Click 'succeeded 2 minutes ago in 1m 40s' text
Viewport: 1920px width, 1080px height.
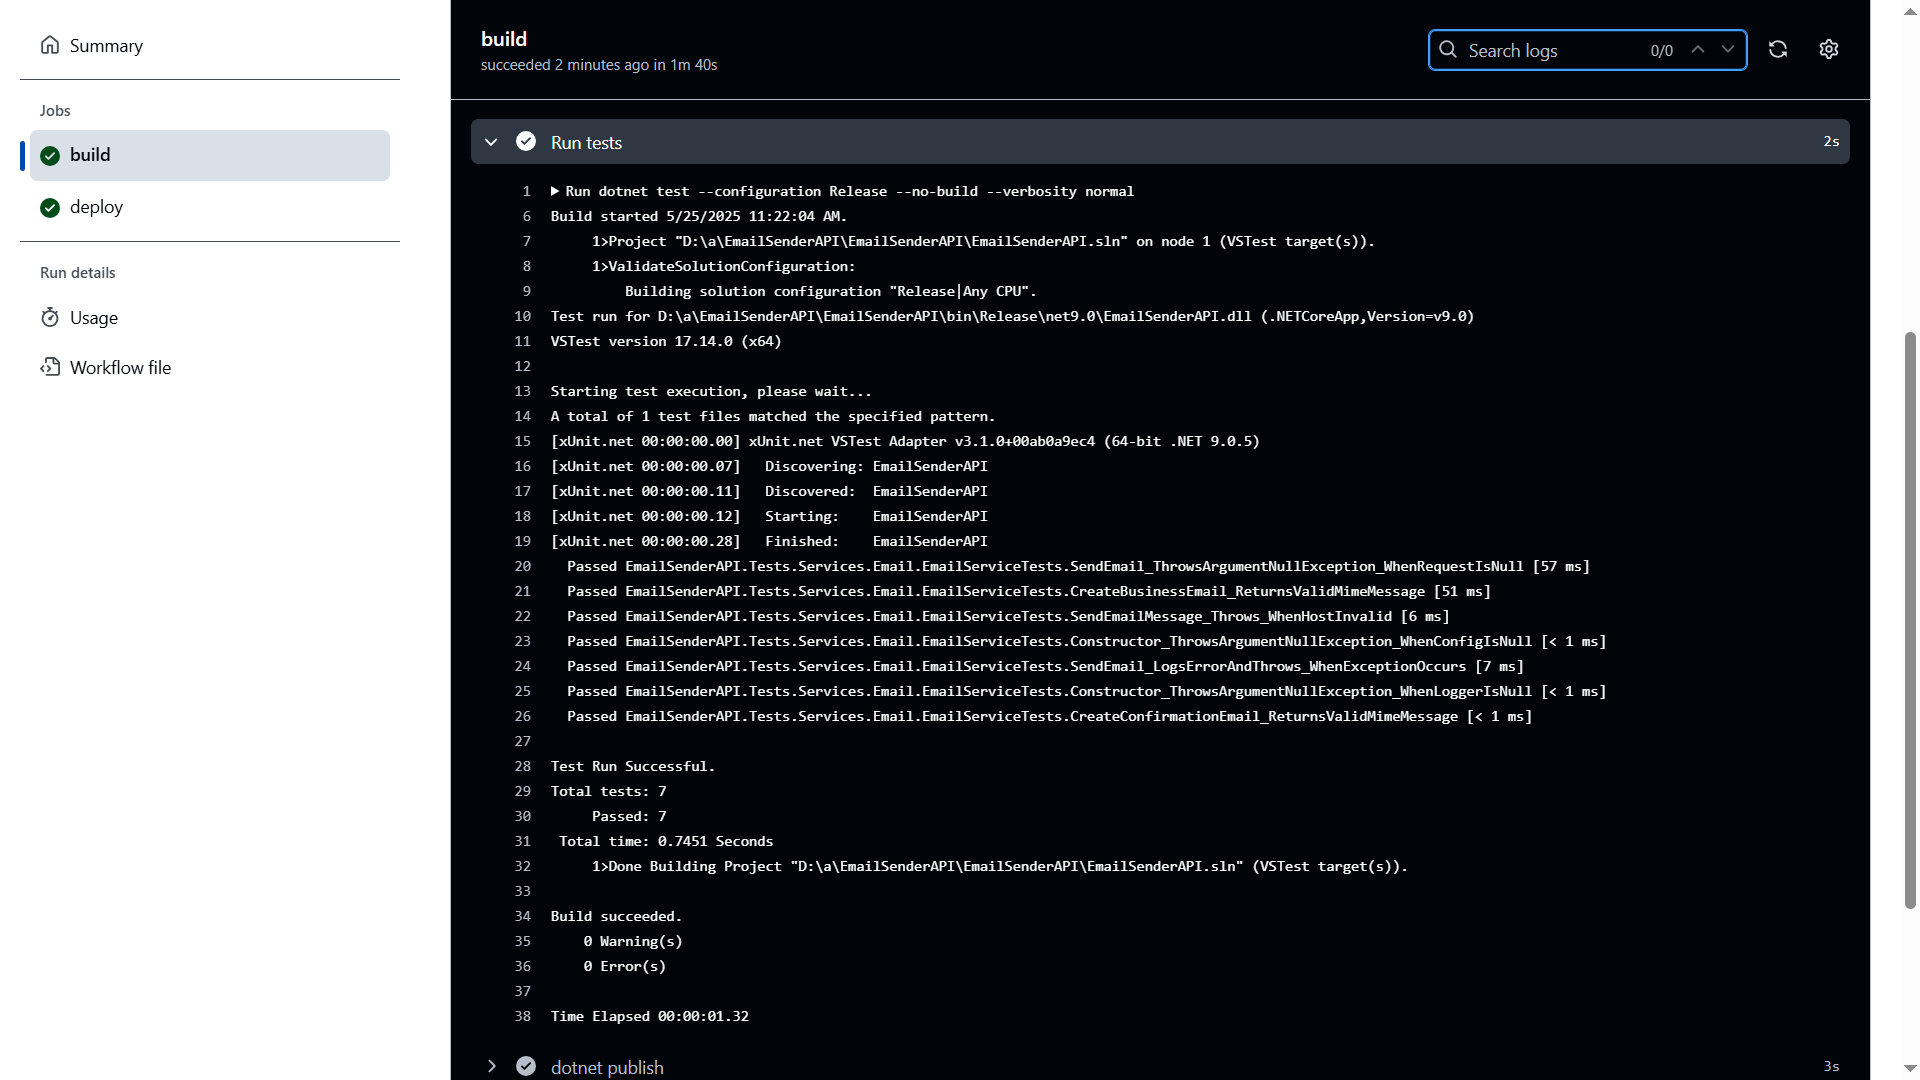599,65
